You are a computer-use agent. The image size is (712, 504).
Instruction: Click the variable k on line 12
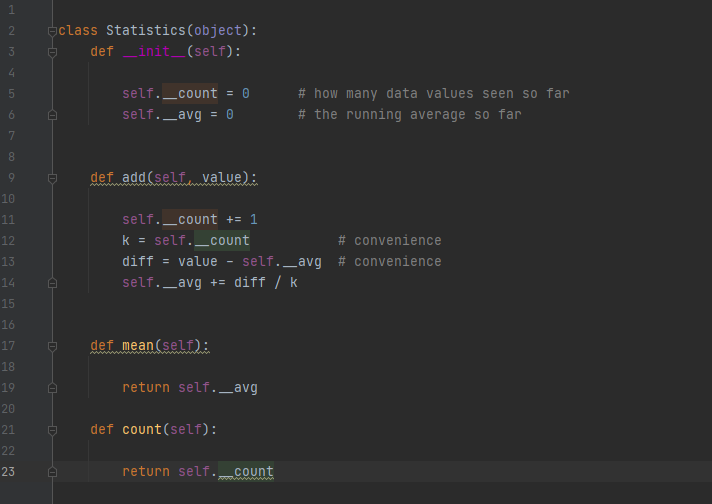(126, 240)
